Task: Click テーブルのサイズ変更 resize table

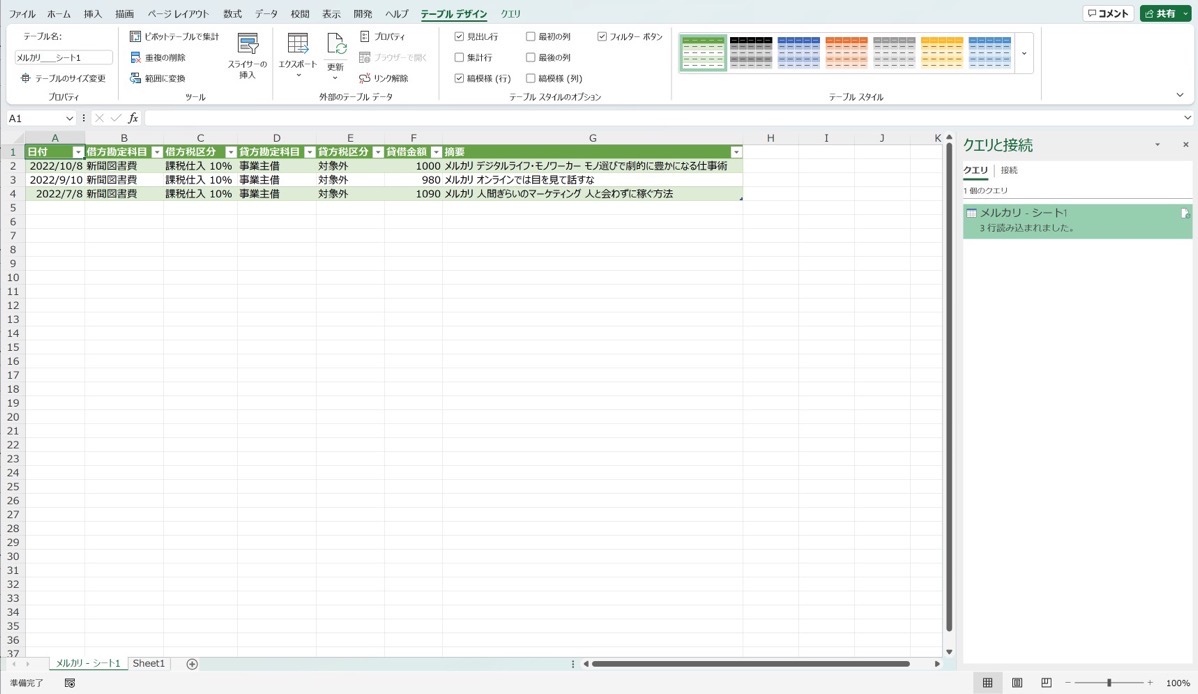Action: pyautogui.click(x=63, y=78)
